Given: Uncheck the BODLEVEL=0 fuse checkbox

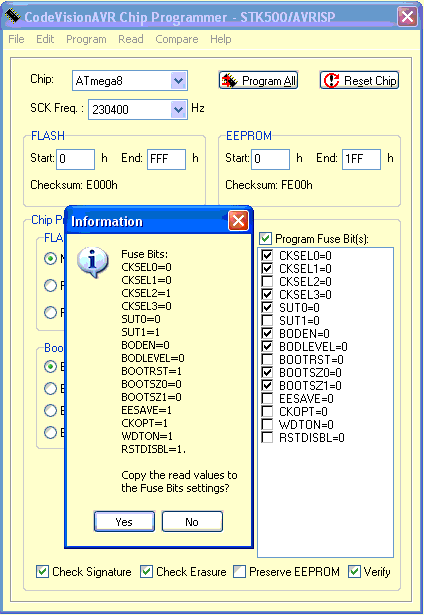Looking at the screenshot, I should pos(267,346).
